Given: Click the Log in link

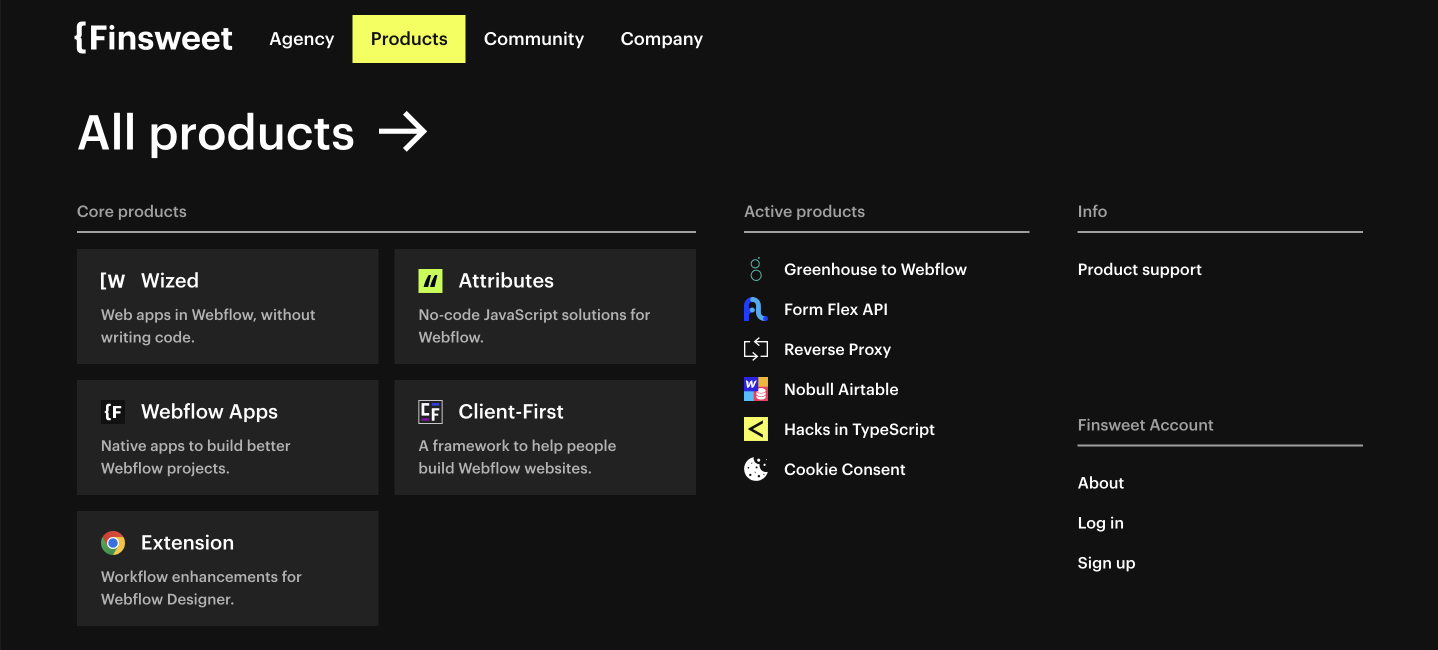Looking at the screenshot, I should 1100,523.
